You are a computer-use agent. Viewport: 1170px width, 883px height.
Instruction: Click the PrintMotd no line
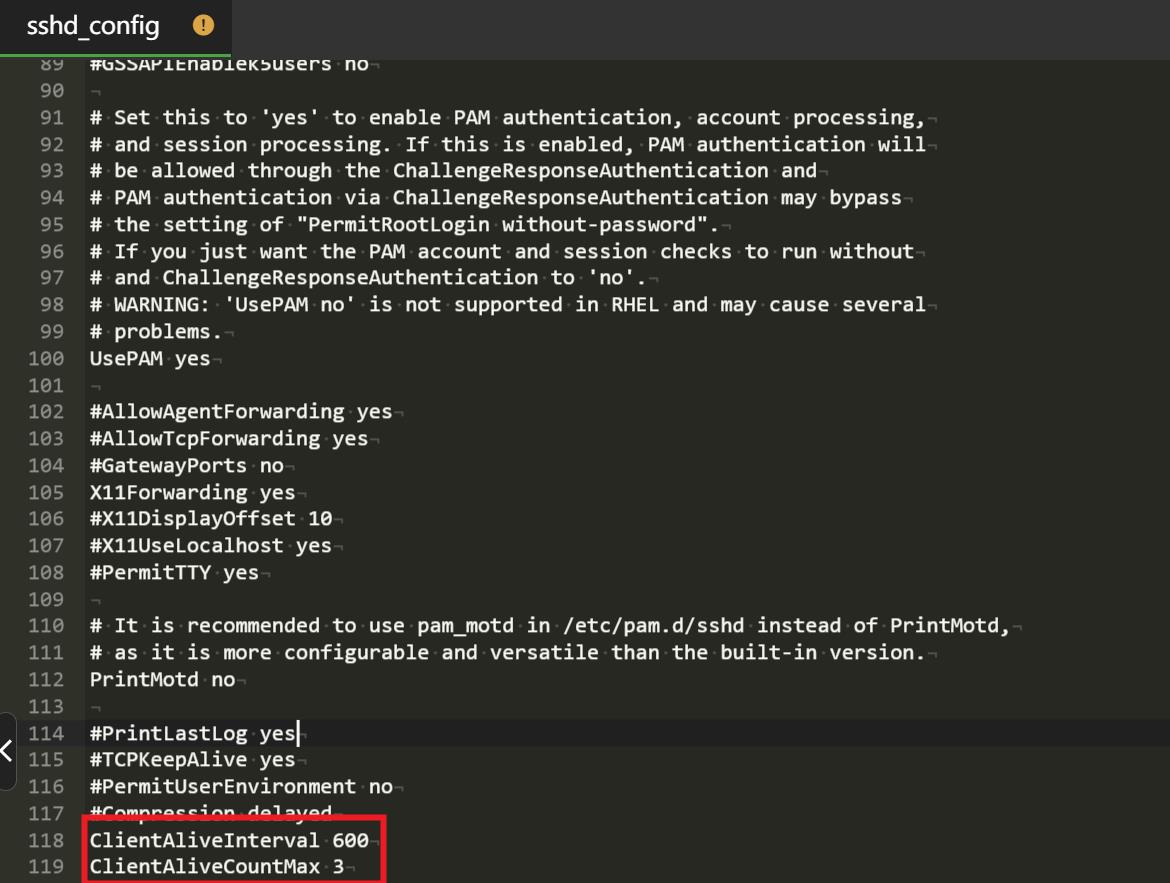(162, 679)
